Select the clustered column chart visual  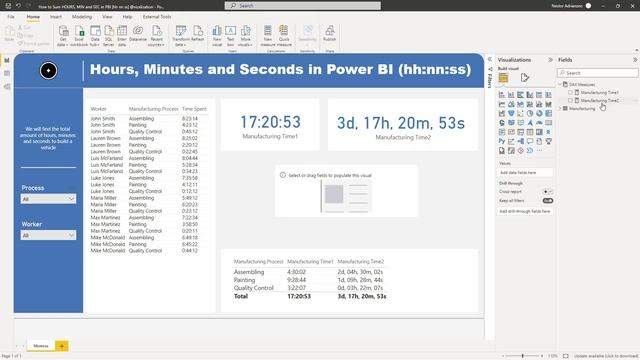(x=530, y=95)
